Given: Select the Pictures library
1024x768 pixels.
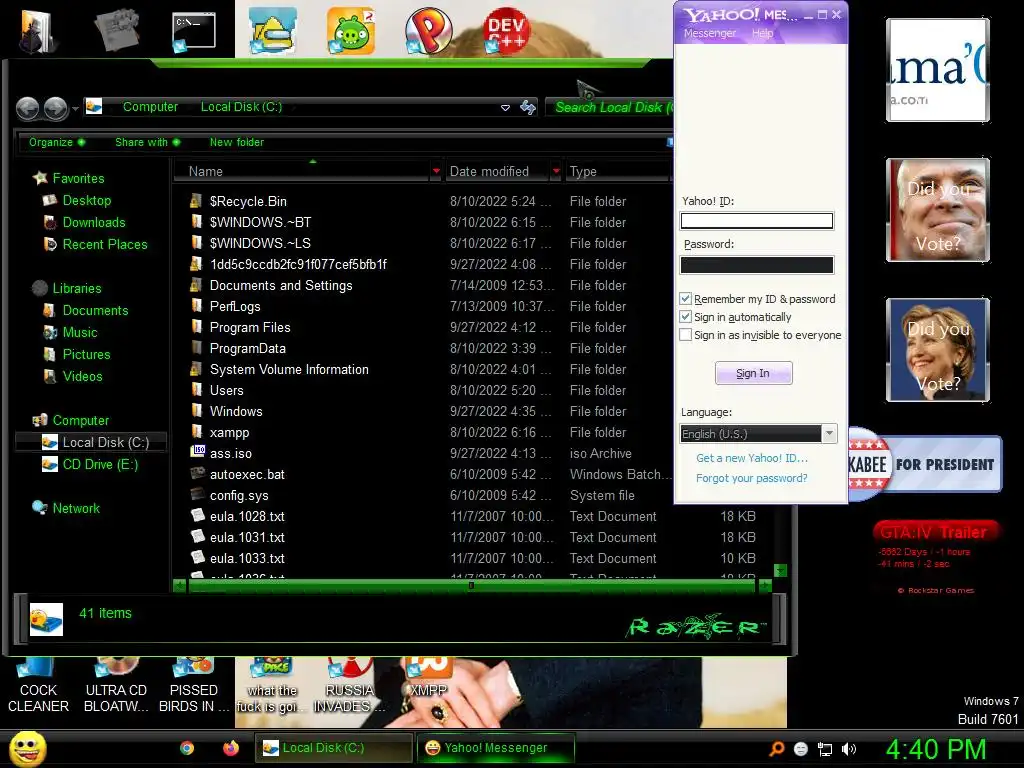Looking at the screenshot, I should tap(86, 355).
